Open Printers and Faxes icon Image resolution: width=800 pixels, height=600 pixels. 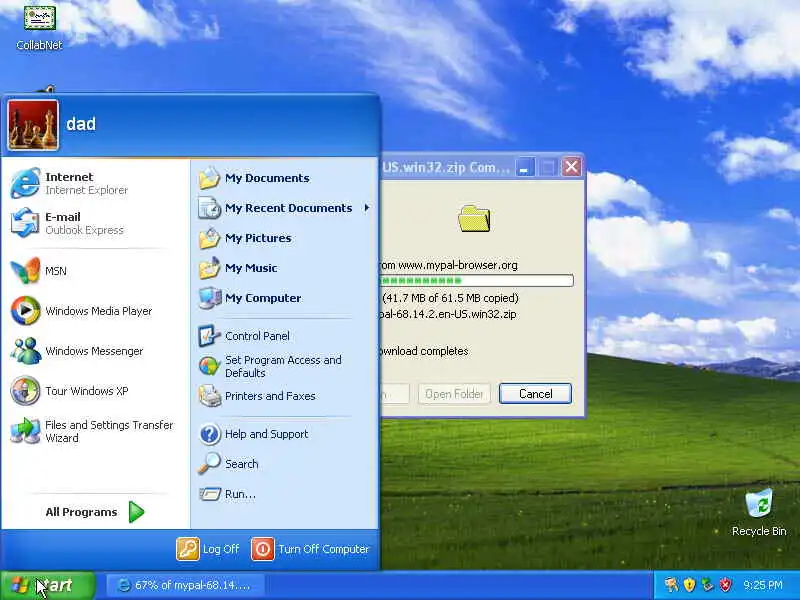click(209, 396)
